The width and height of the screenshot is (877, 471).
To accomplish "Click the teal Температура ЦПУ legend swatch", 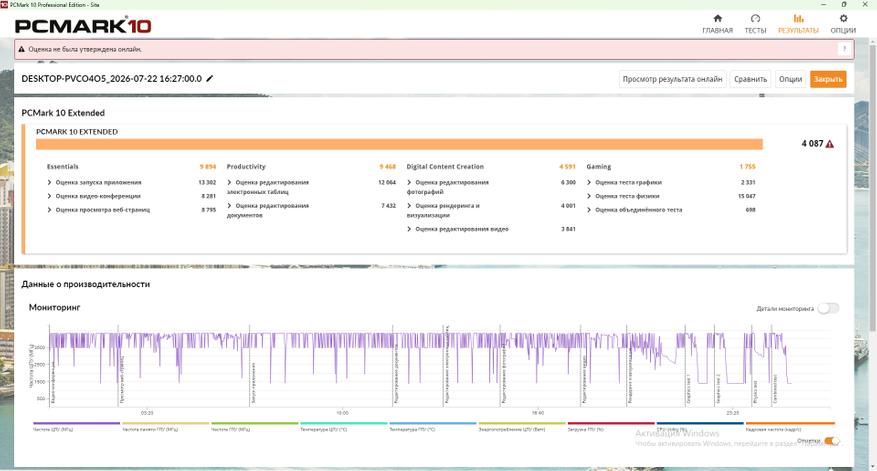I will (343, 423).
